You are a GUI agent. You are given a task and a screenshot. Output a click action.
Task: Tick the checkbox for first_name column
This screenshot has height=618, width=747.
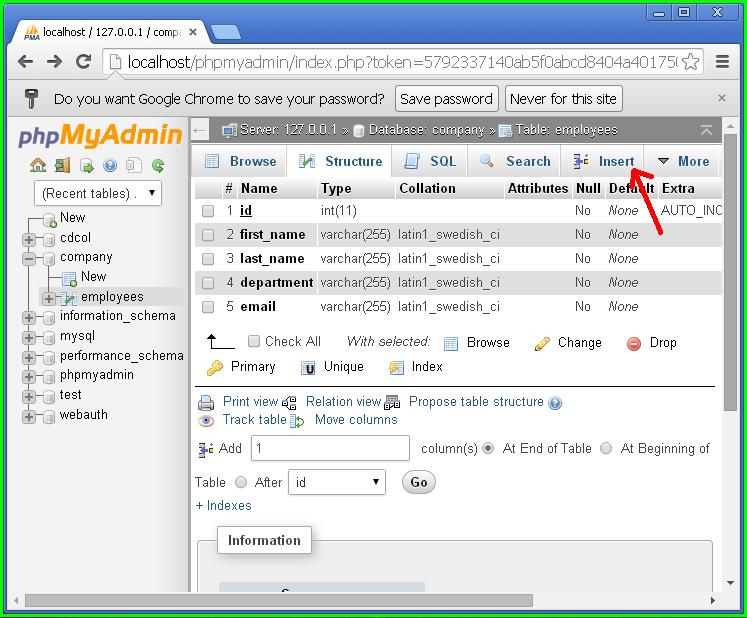(x=208, y=234)
